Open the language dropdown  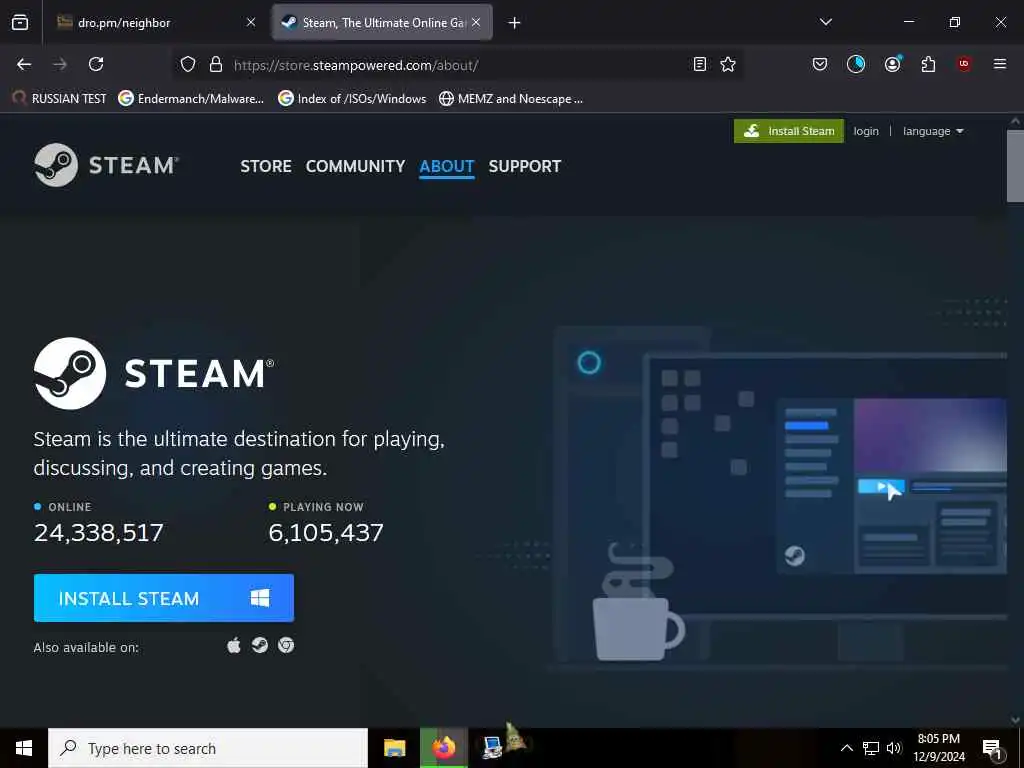(933, 131)
